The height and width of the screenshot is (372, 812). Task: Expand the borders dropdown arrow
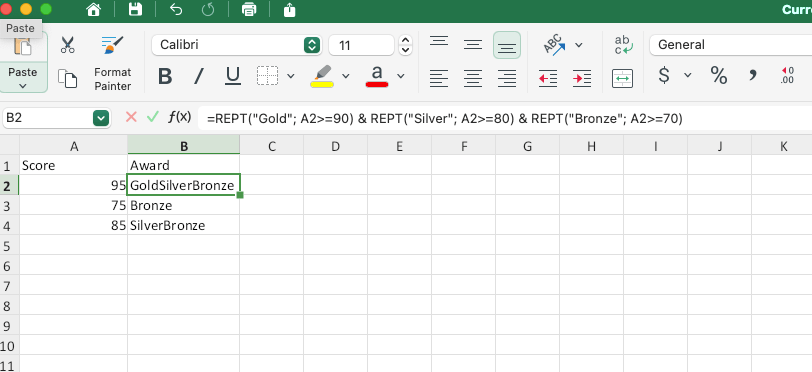pyautogui.click(x=291, y=76)
